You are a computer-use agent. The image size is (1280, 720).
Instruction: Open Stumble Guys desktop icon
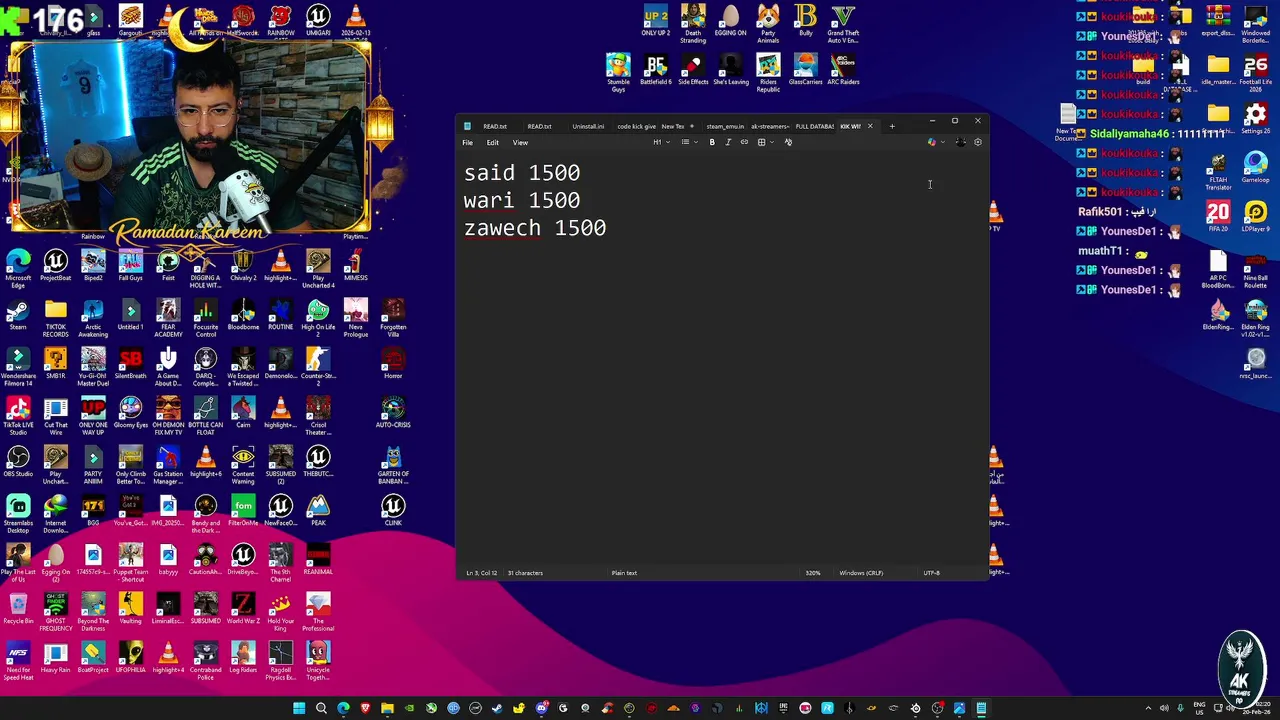point(618,72)
